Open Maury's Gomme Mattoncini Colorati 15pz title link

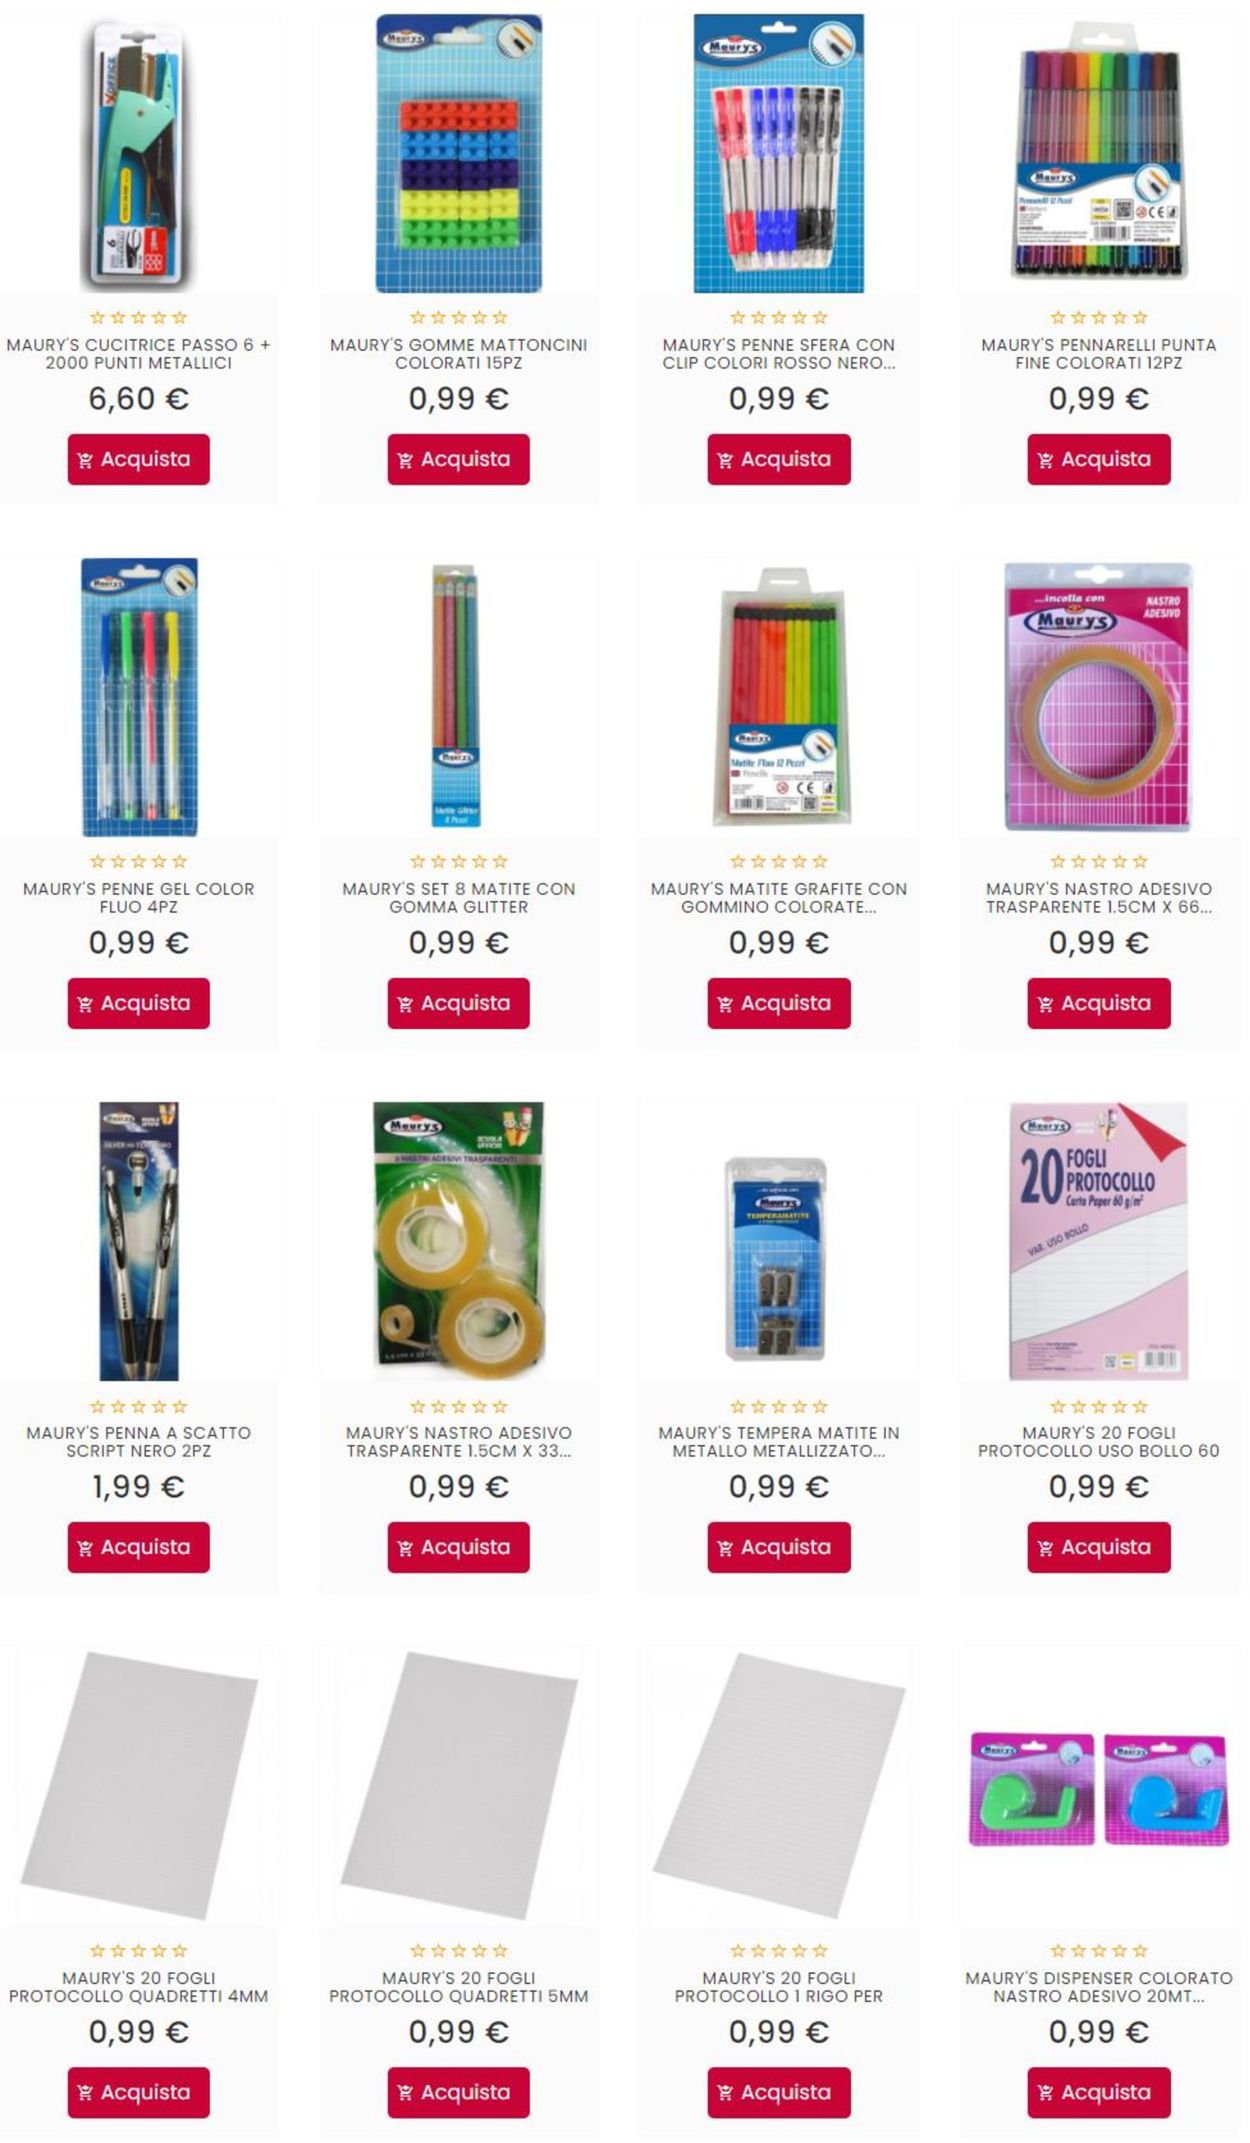pyautogui.click(x=459, y=354)
